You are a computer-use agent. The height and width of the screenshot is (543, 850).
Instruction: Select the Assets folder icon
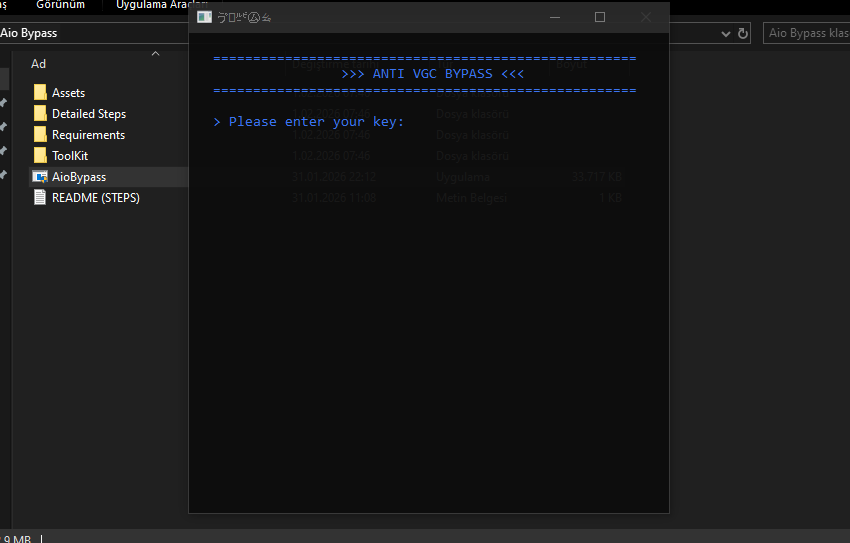(x=40, y=93)
